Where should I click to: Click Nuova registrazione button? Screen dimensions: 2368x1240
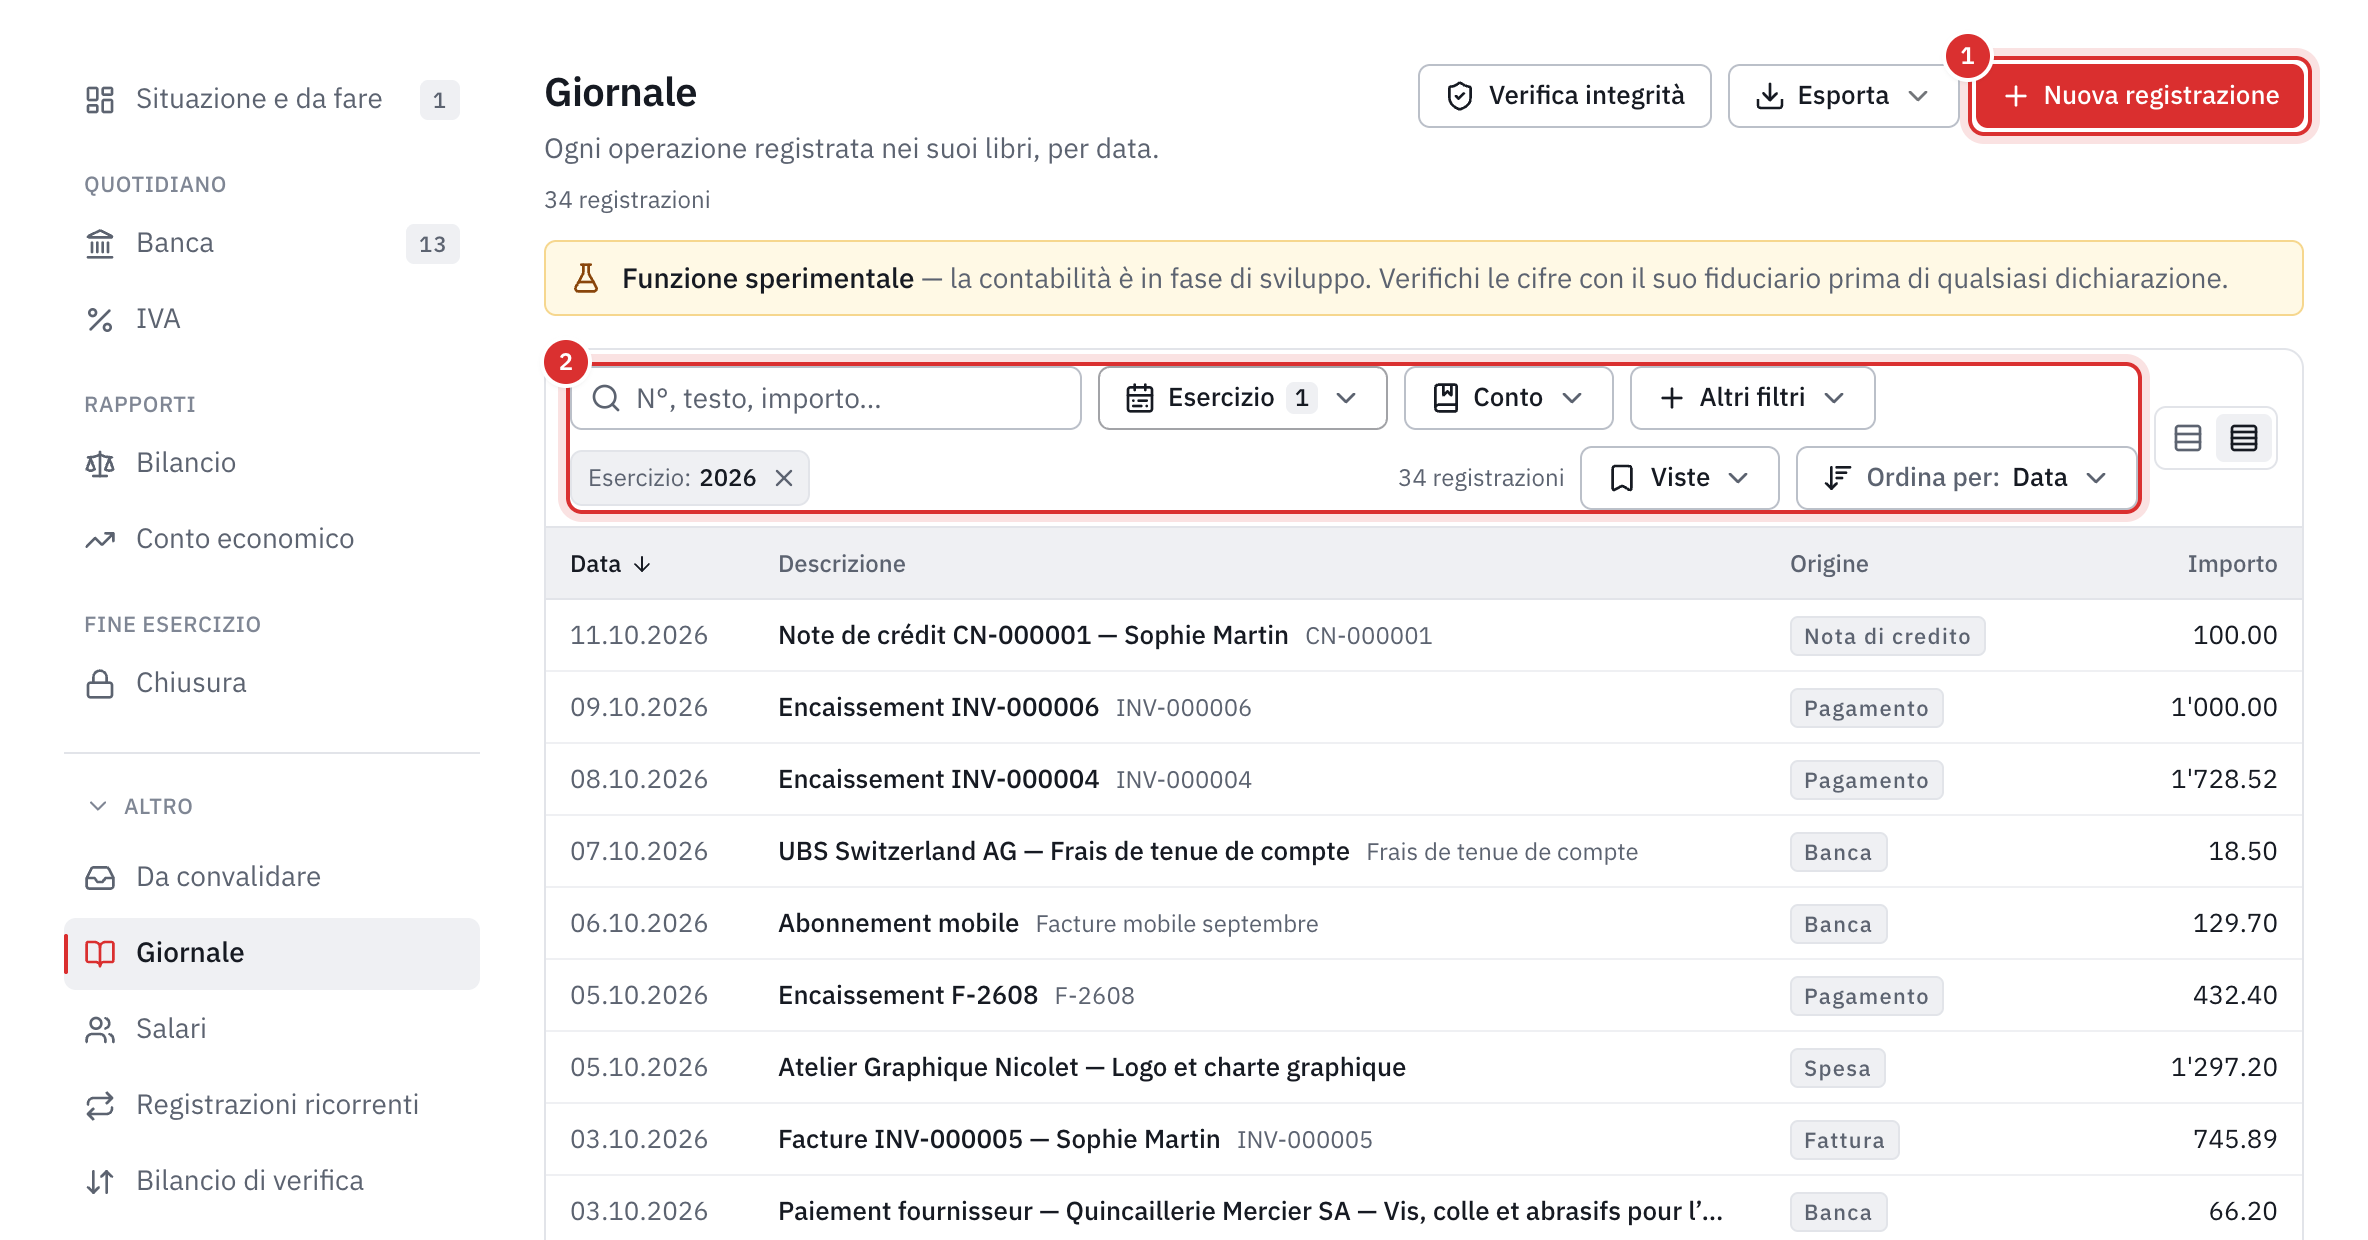tap(2140, 96)
